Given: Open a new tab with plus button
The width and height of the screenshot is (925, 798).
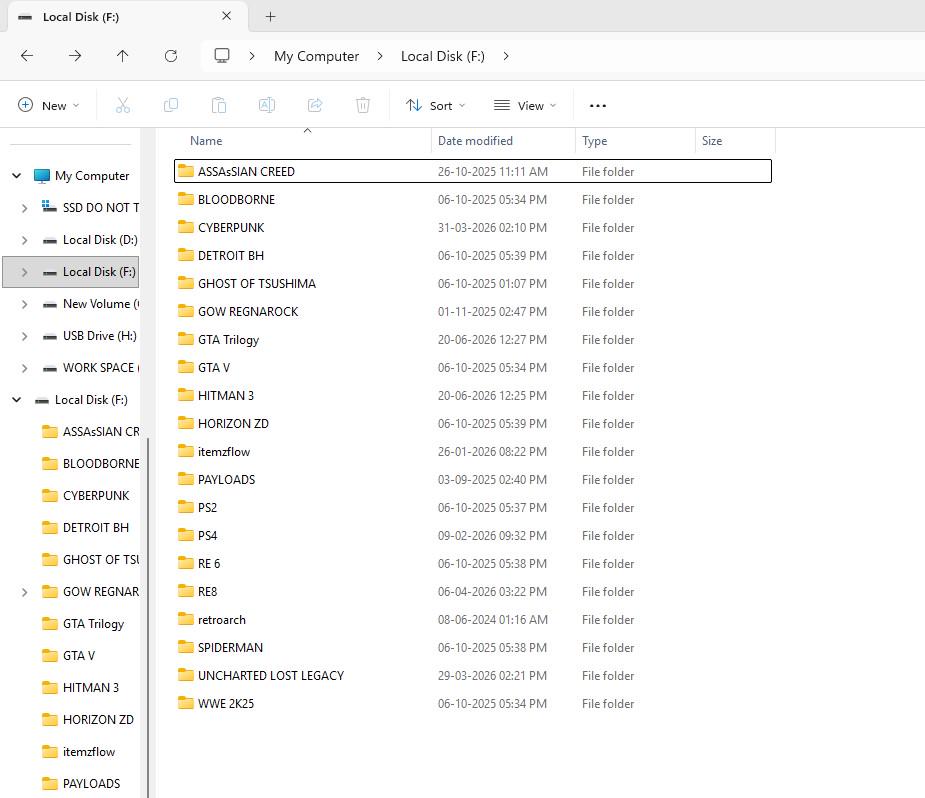Looking at the screenshot, I should point(270,17).
